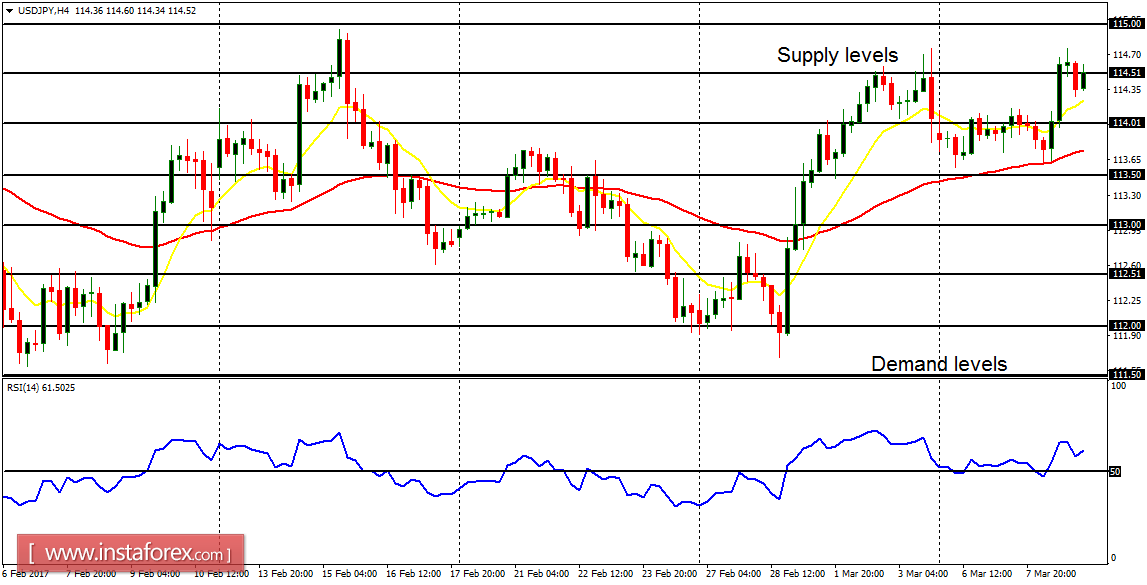1147x585 pixels.
Task: Select the Demand levels annotation text
Action: 941,364
